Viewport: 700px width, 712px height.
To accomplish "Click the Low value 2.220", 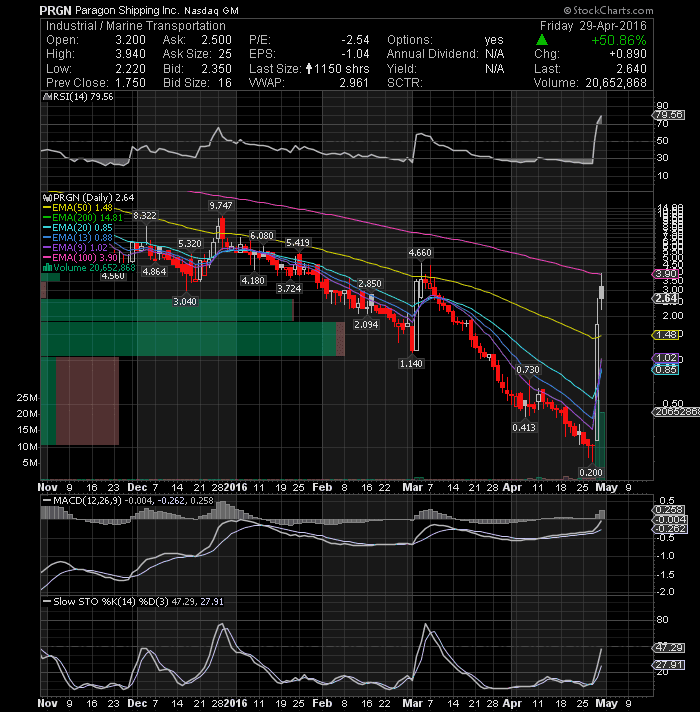I will tap(130, 69).
